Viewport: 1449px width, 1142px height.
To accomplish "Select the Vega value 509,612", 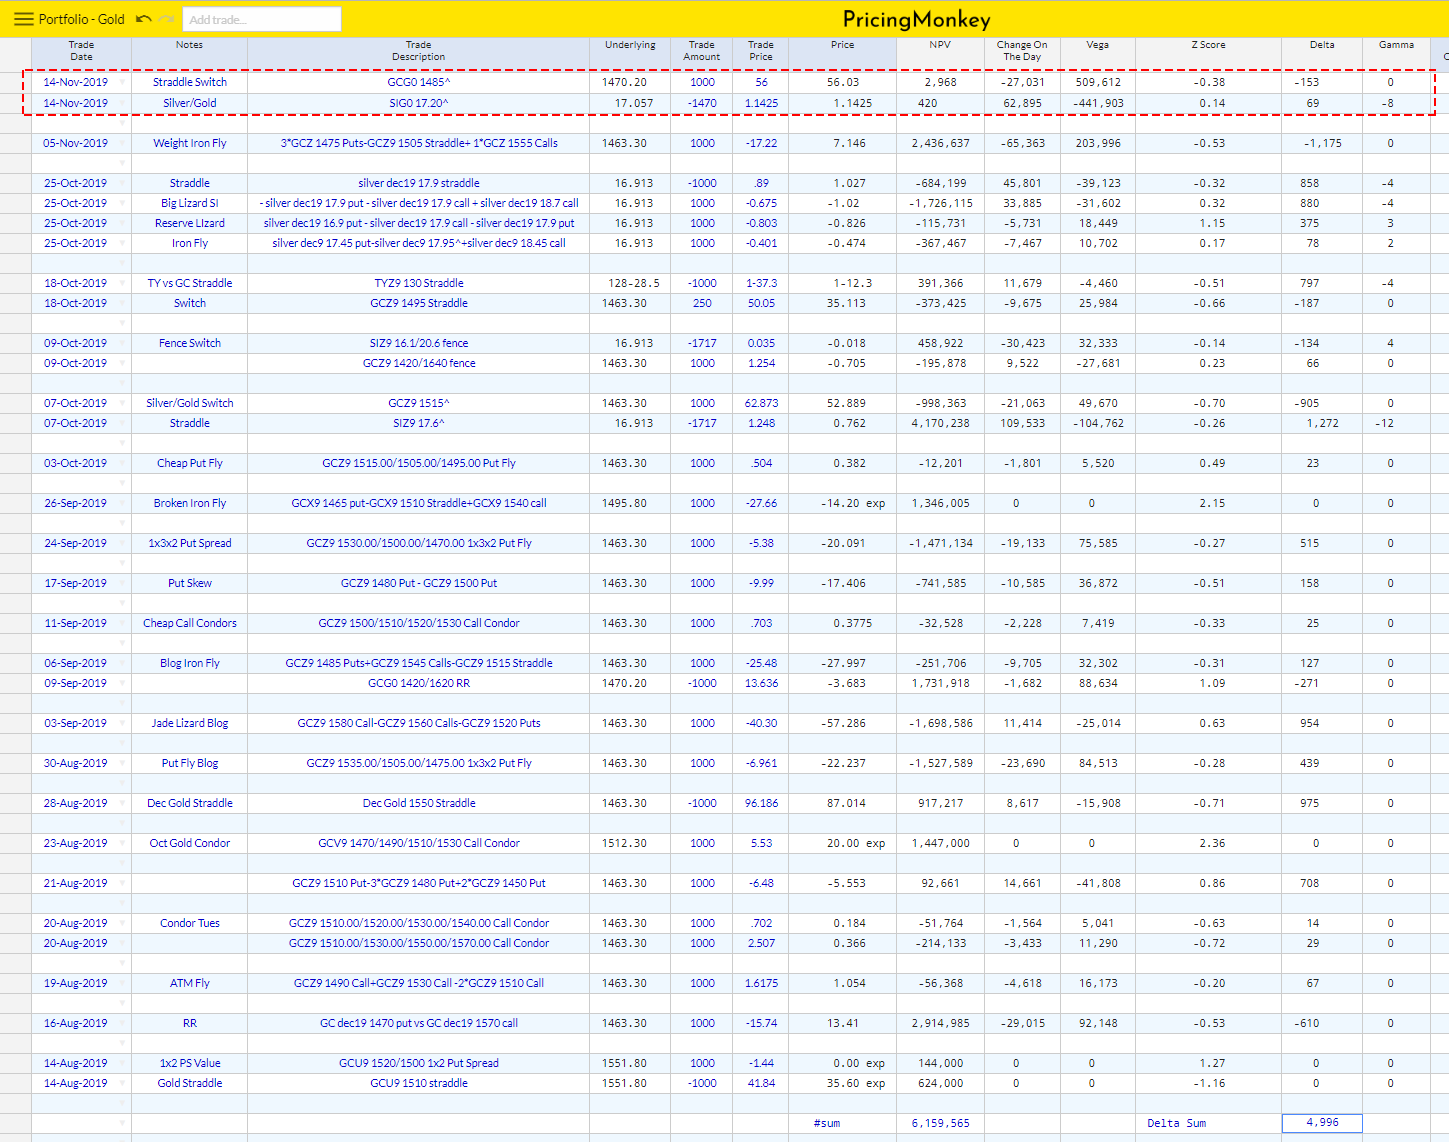I will 1097,82.
